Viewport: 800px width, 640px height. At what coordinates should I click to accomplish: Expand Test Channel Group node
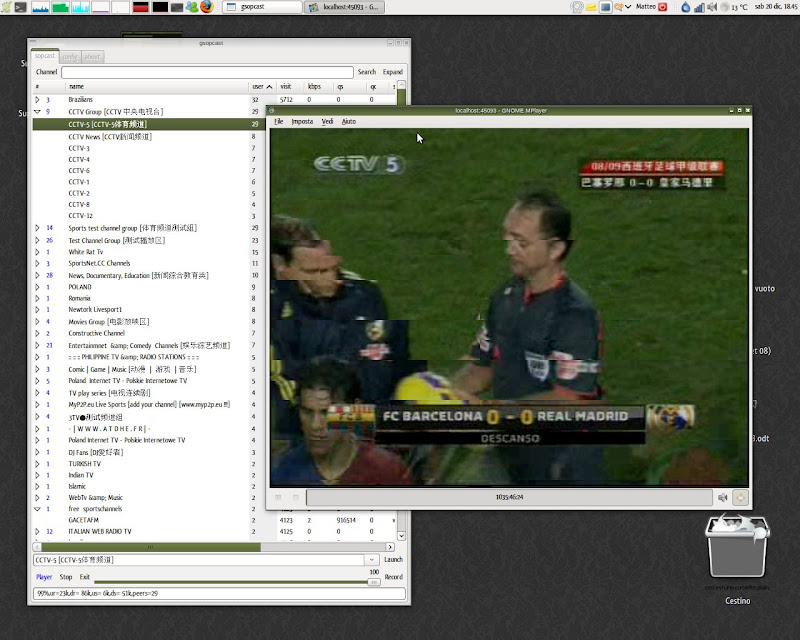pos(37,240)
